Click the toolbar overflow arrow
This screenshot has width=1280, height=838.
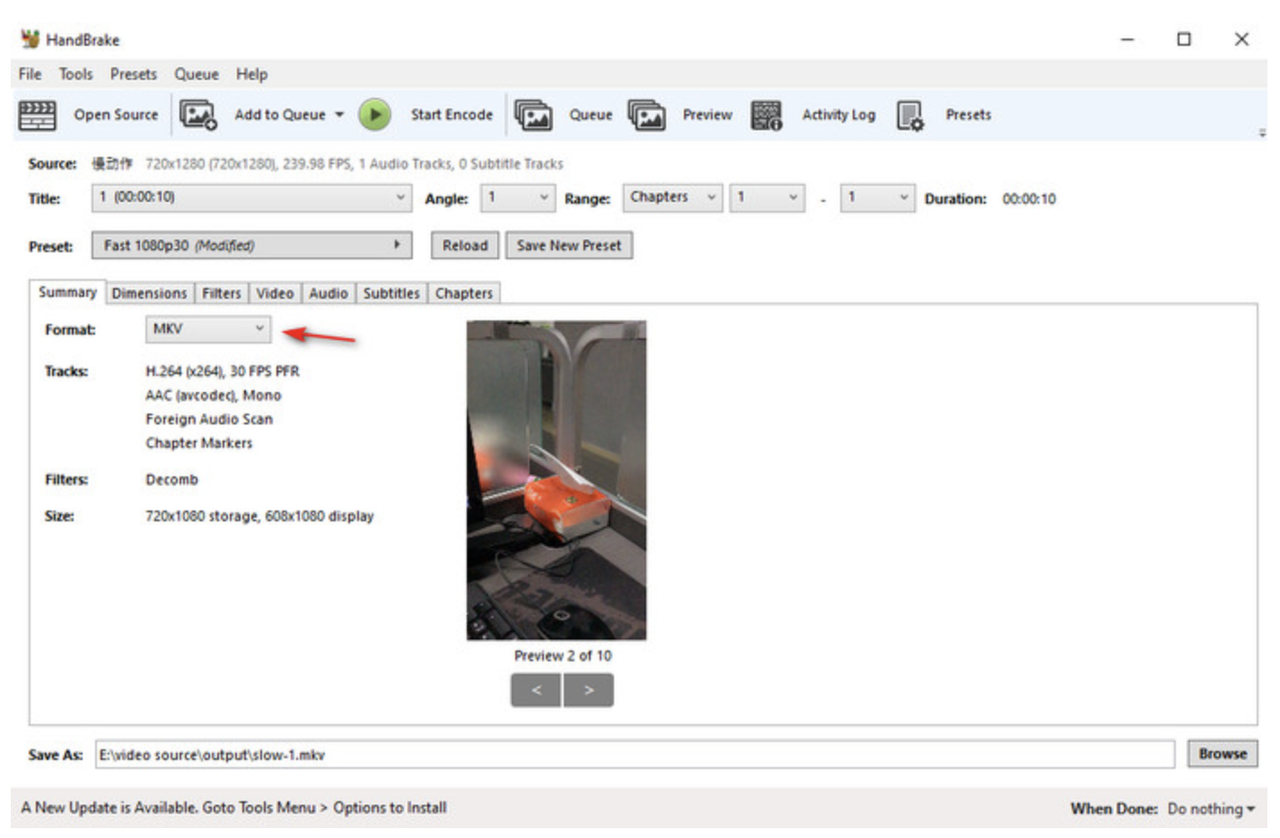[1262, 133]
